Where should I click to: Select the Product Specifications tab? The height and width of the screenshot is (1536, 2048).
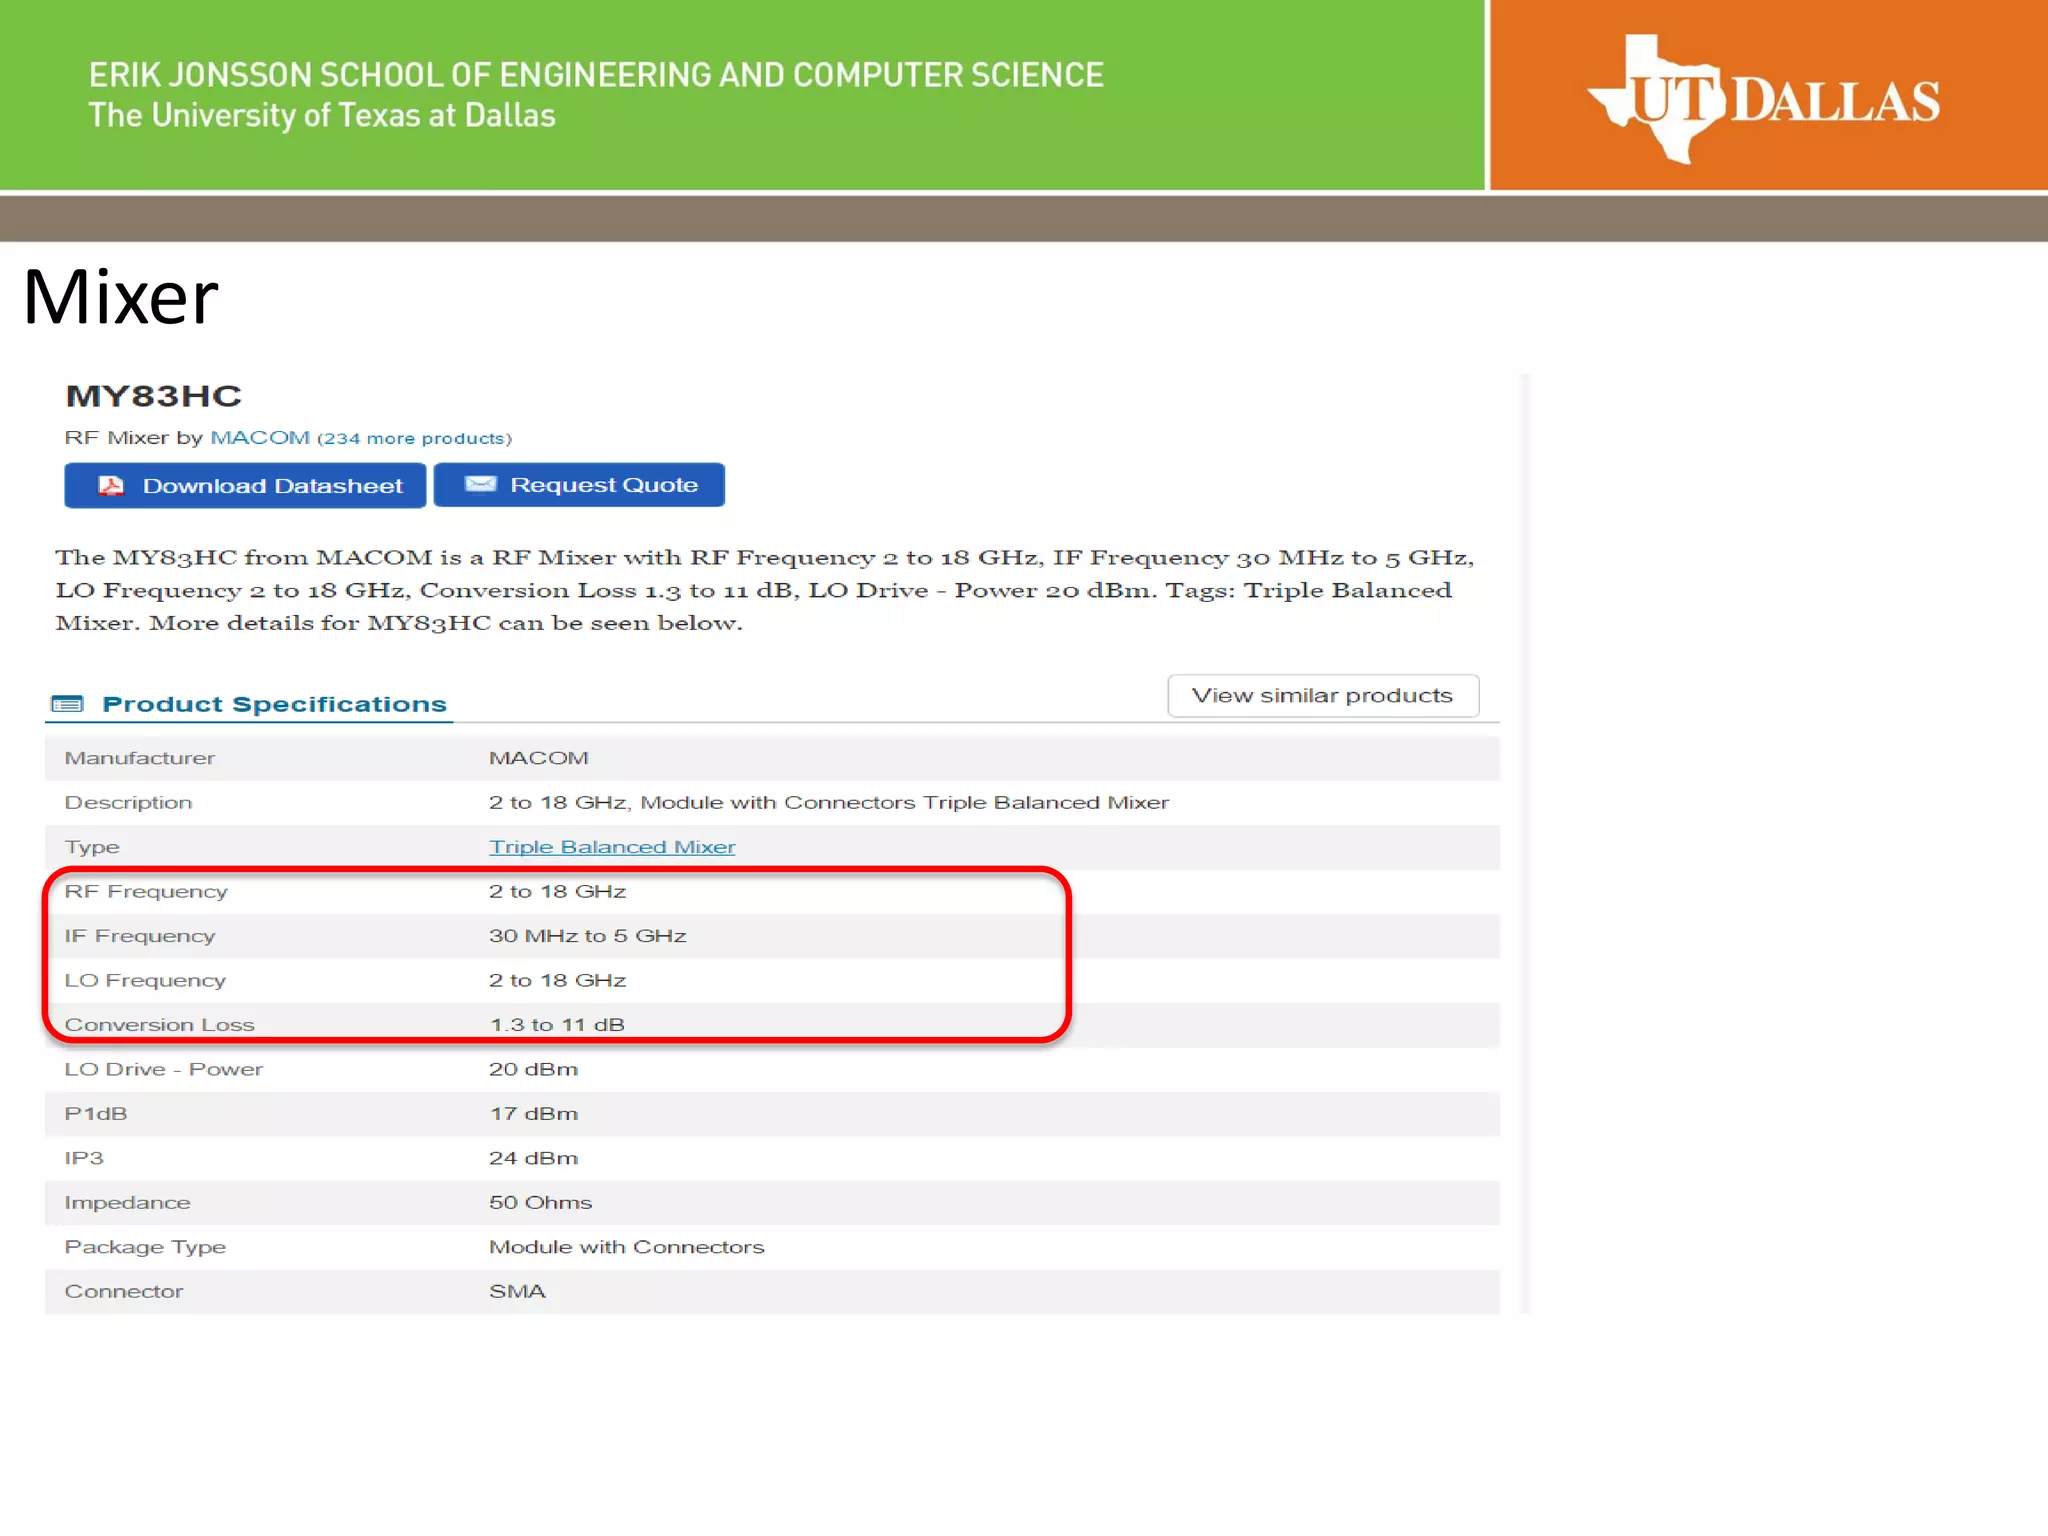(x=274, y=704)
